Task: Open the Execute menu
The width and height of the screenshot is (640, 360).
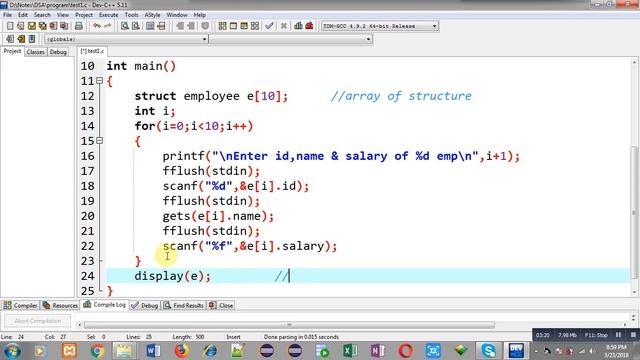Action: (109, 15)
